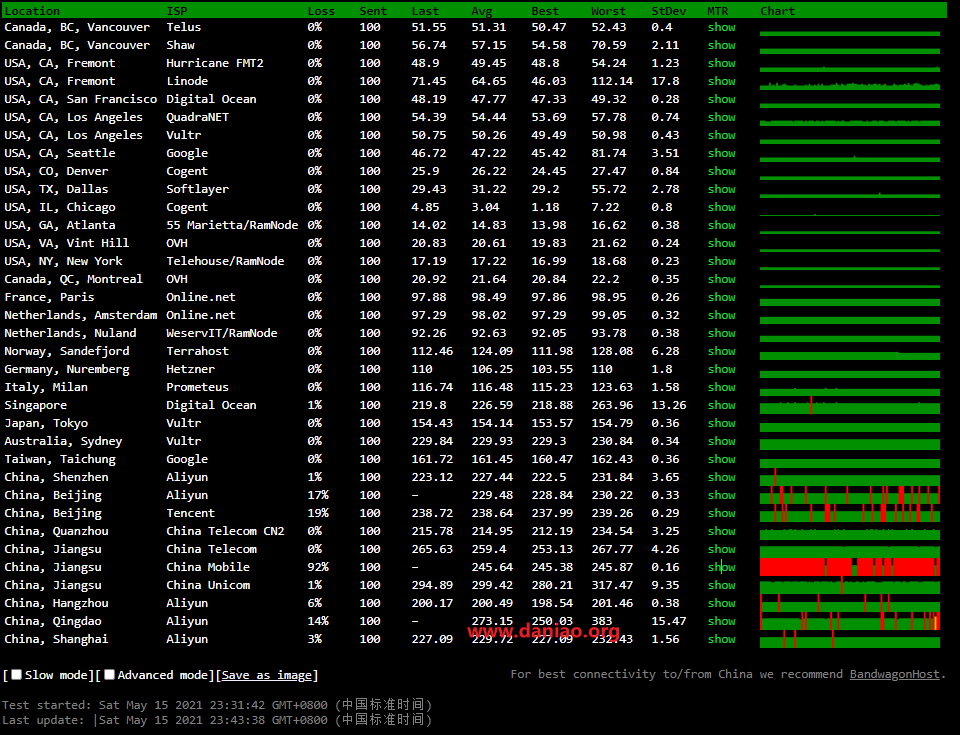
Task: Show MTR for Singapore Digital Ocean
Action: coord(721,405)
